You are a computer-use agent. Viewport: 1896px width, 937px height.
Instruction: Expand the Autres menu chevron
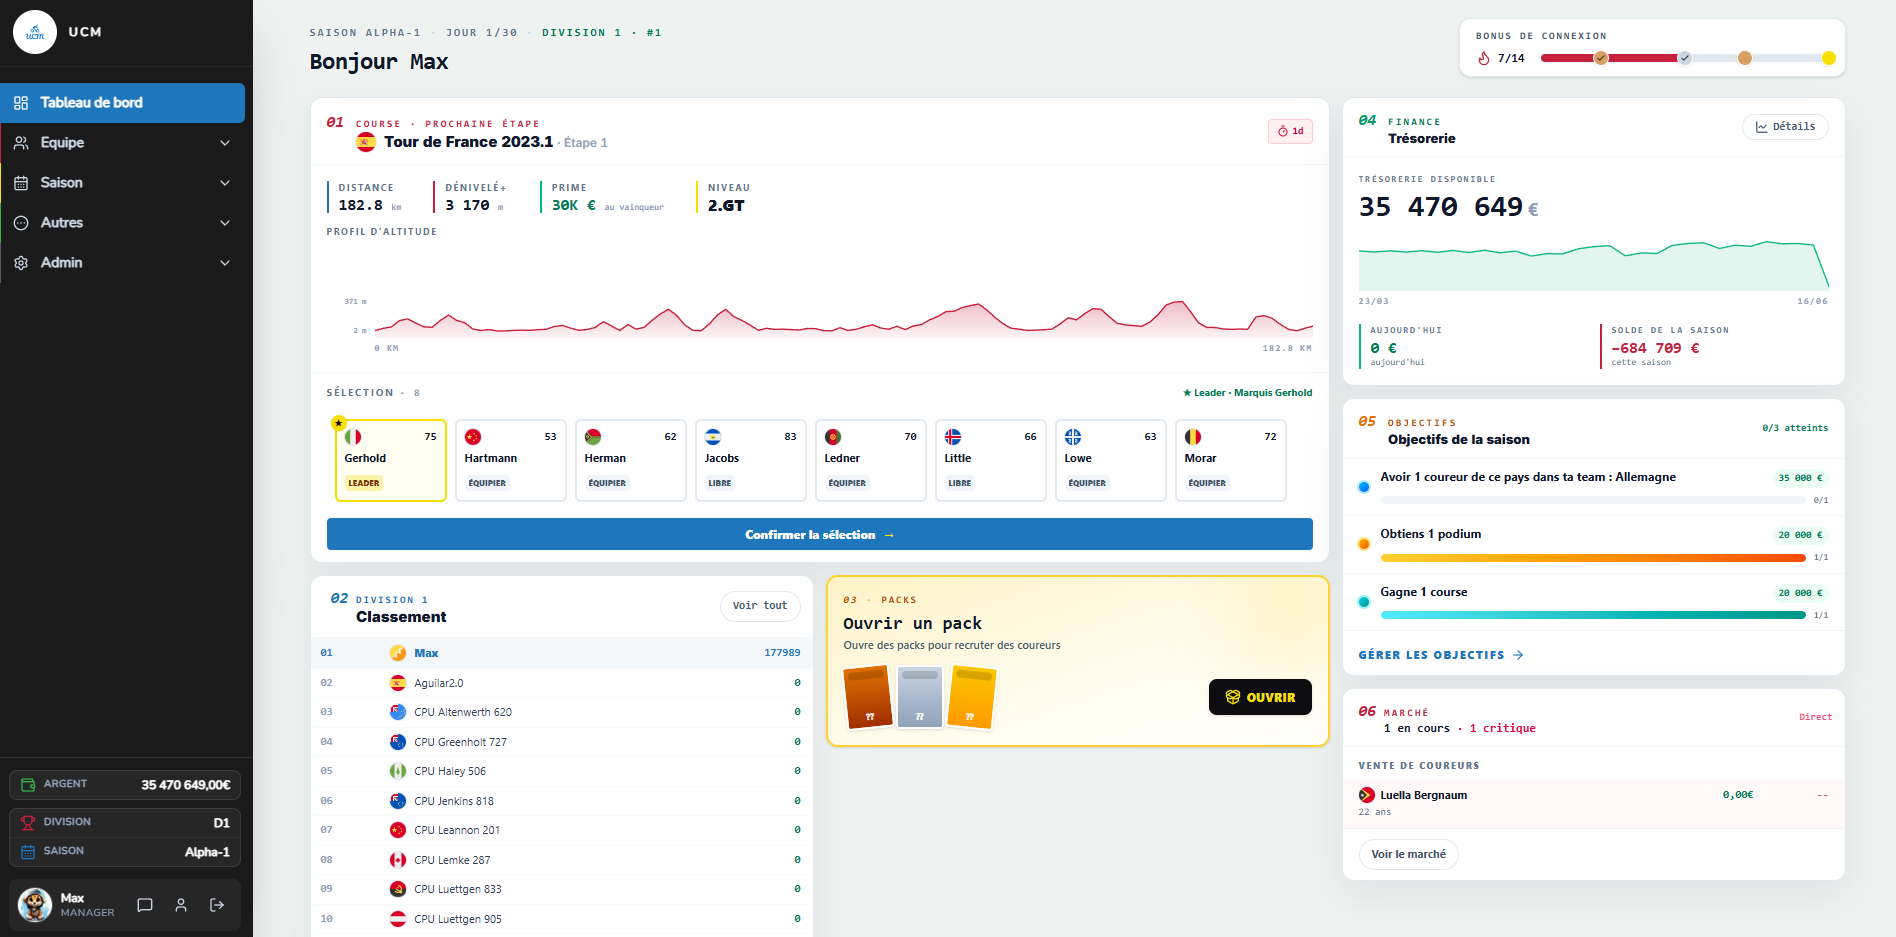click(x=225, y=223)
